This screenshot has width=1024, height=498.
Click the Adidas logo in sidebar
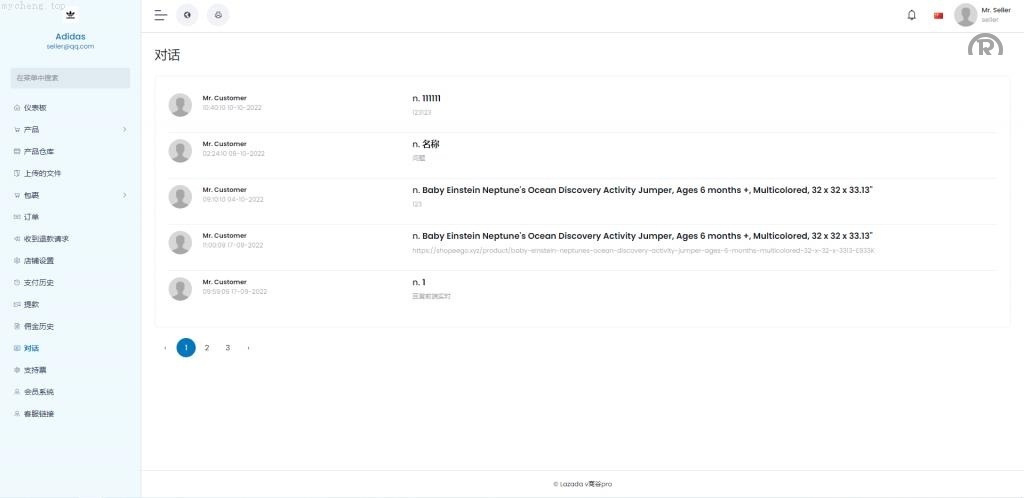point(70,15)
